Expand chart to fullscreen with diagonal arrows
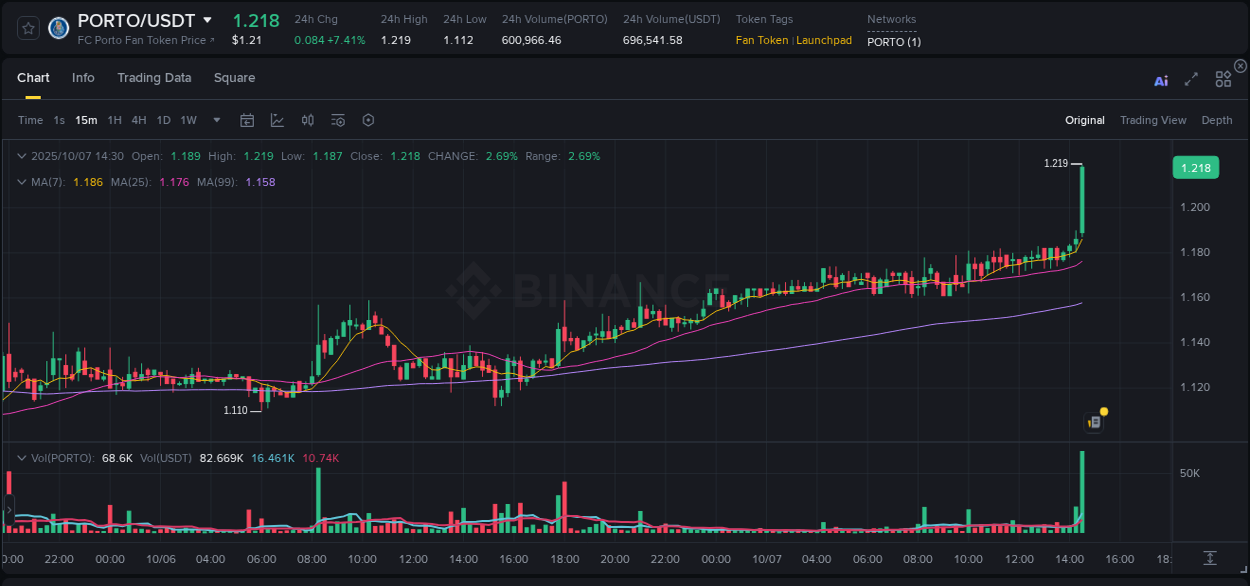 tap(1190, 77)
